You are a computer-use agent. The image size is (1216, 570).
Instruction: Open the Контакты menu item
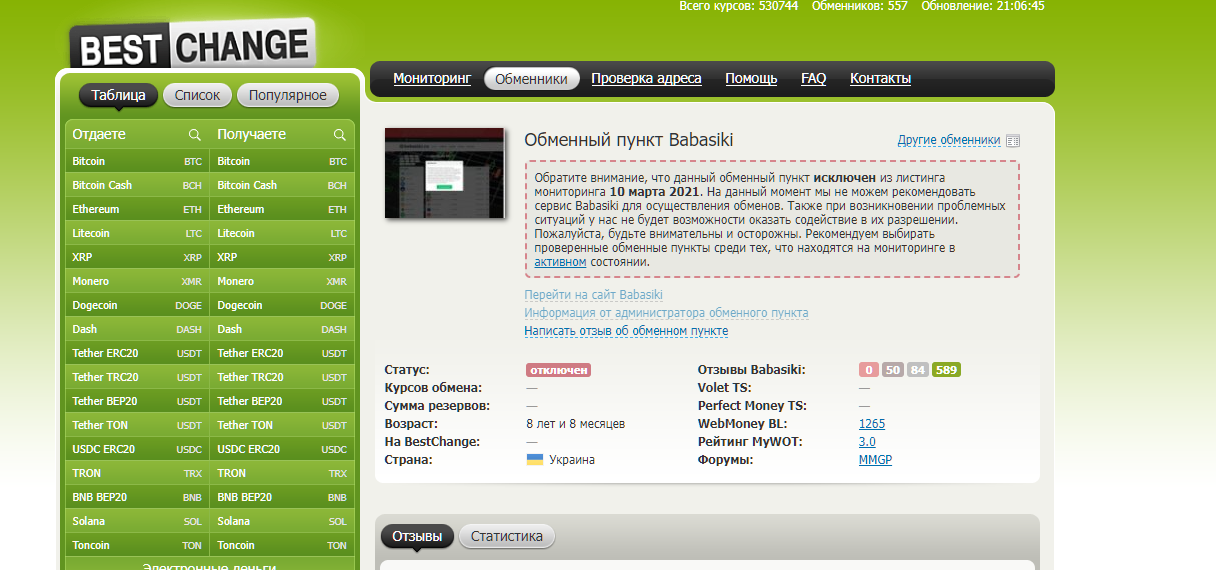[880, 78]
